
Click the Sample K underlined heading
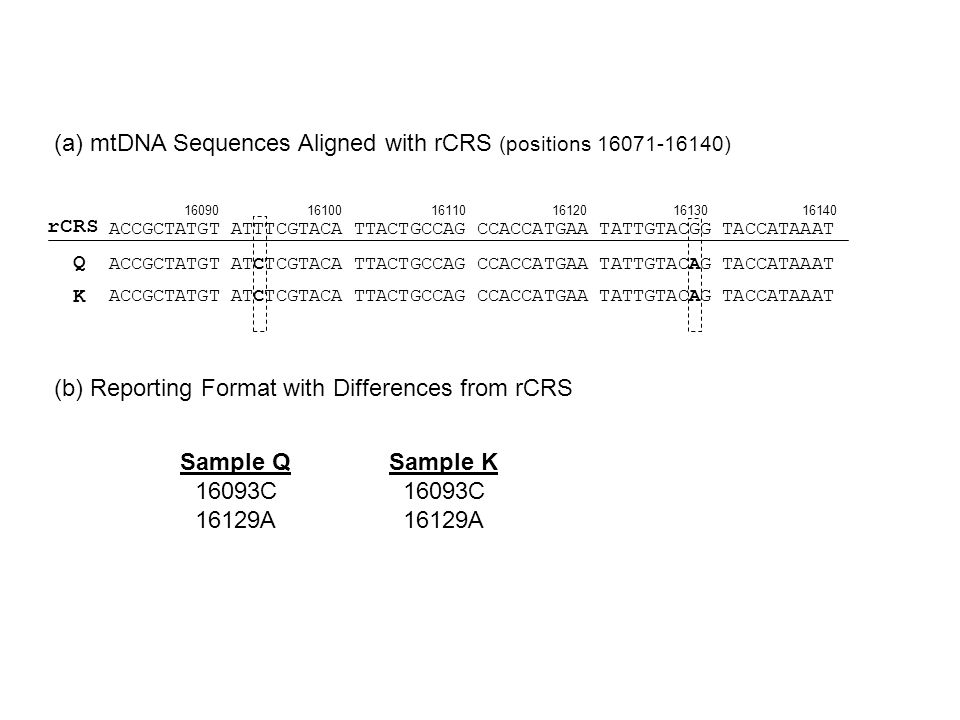pos(443,462)
